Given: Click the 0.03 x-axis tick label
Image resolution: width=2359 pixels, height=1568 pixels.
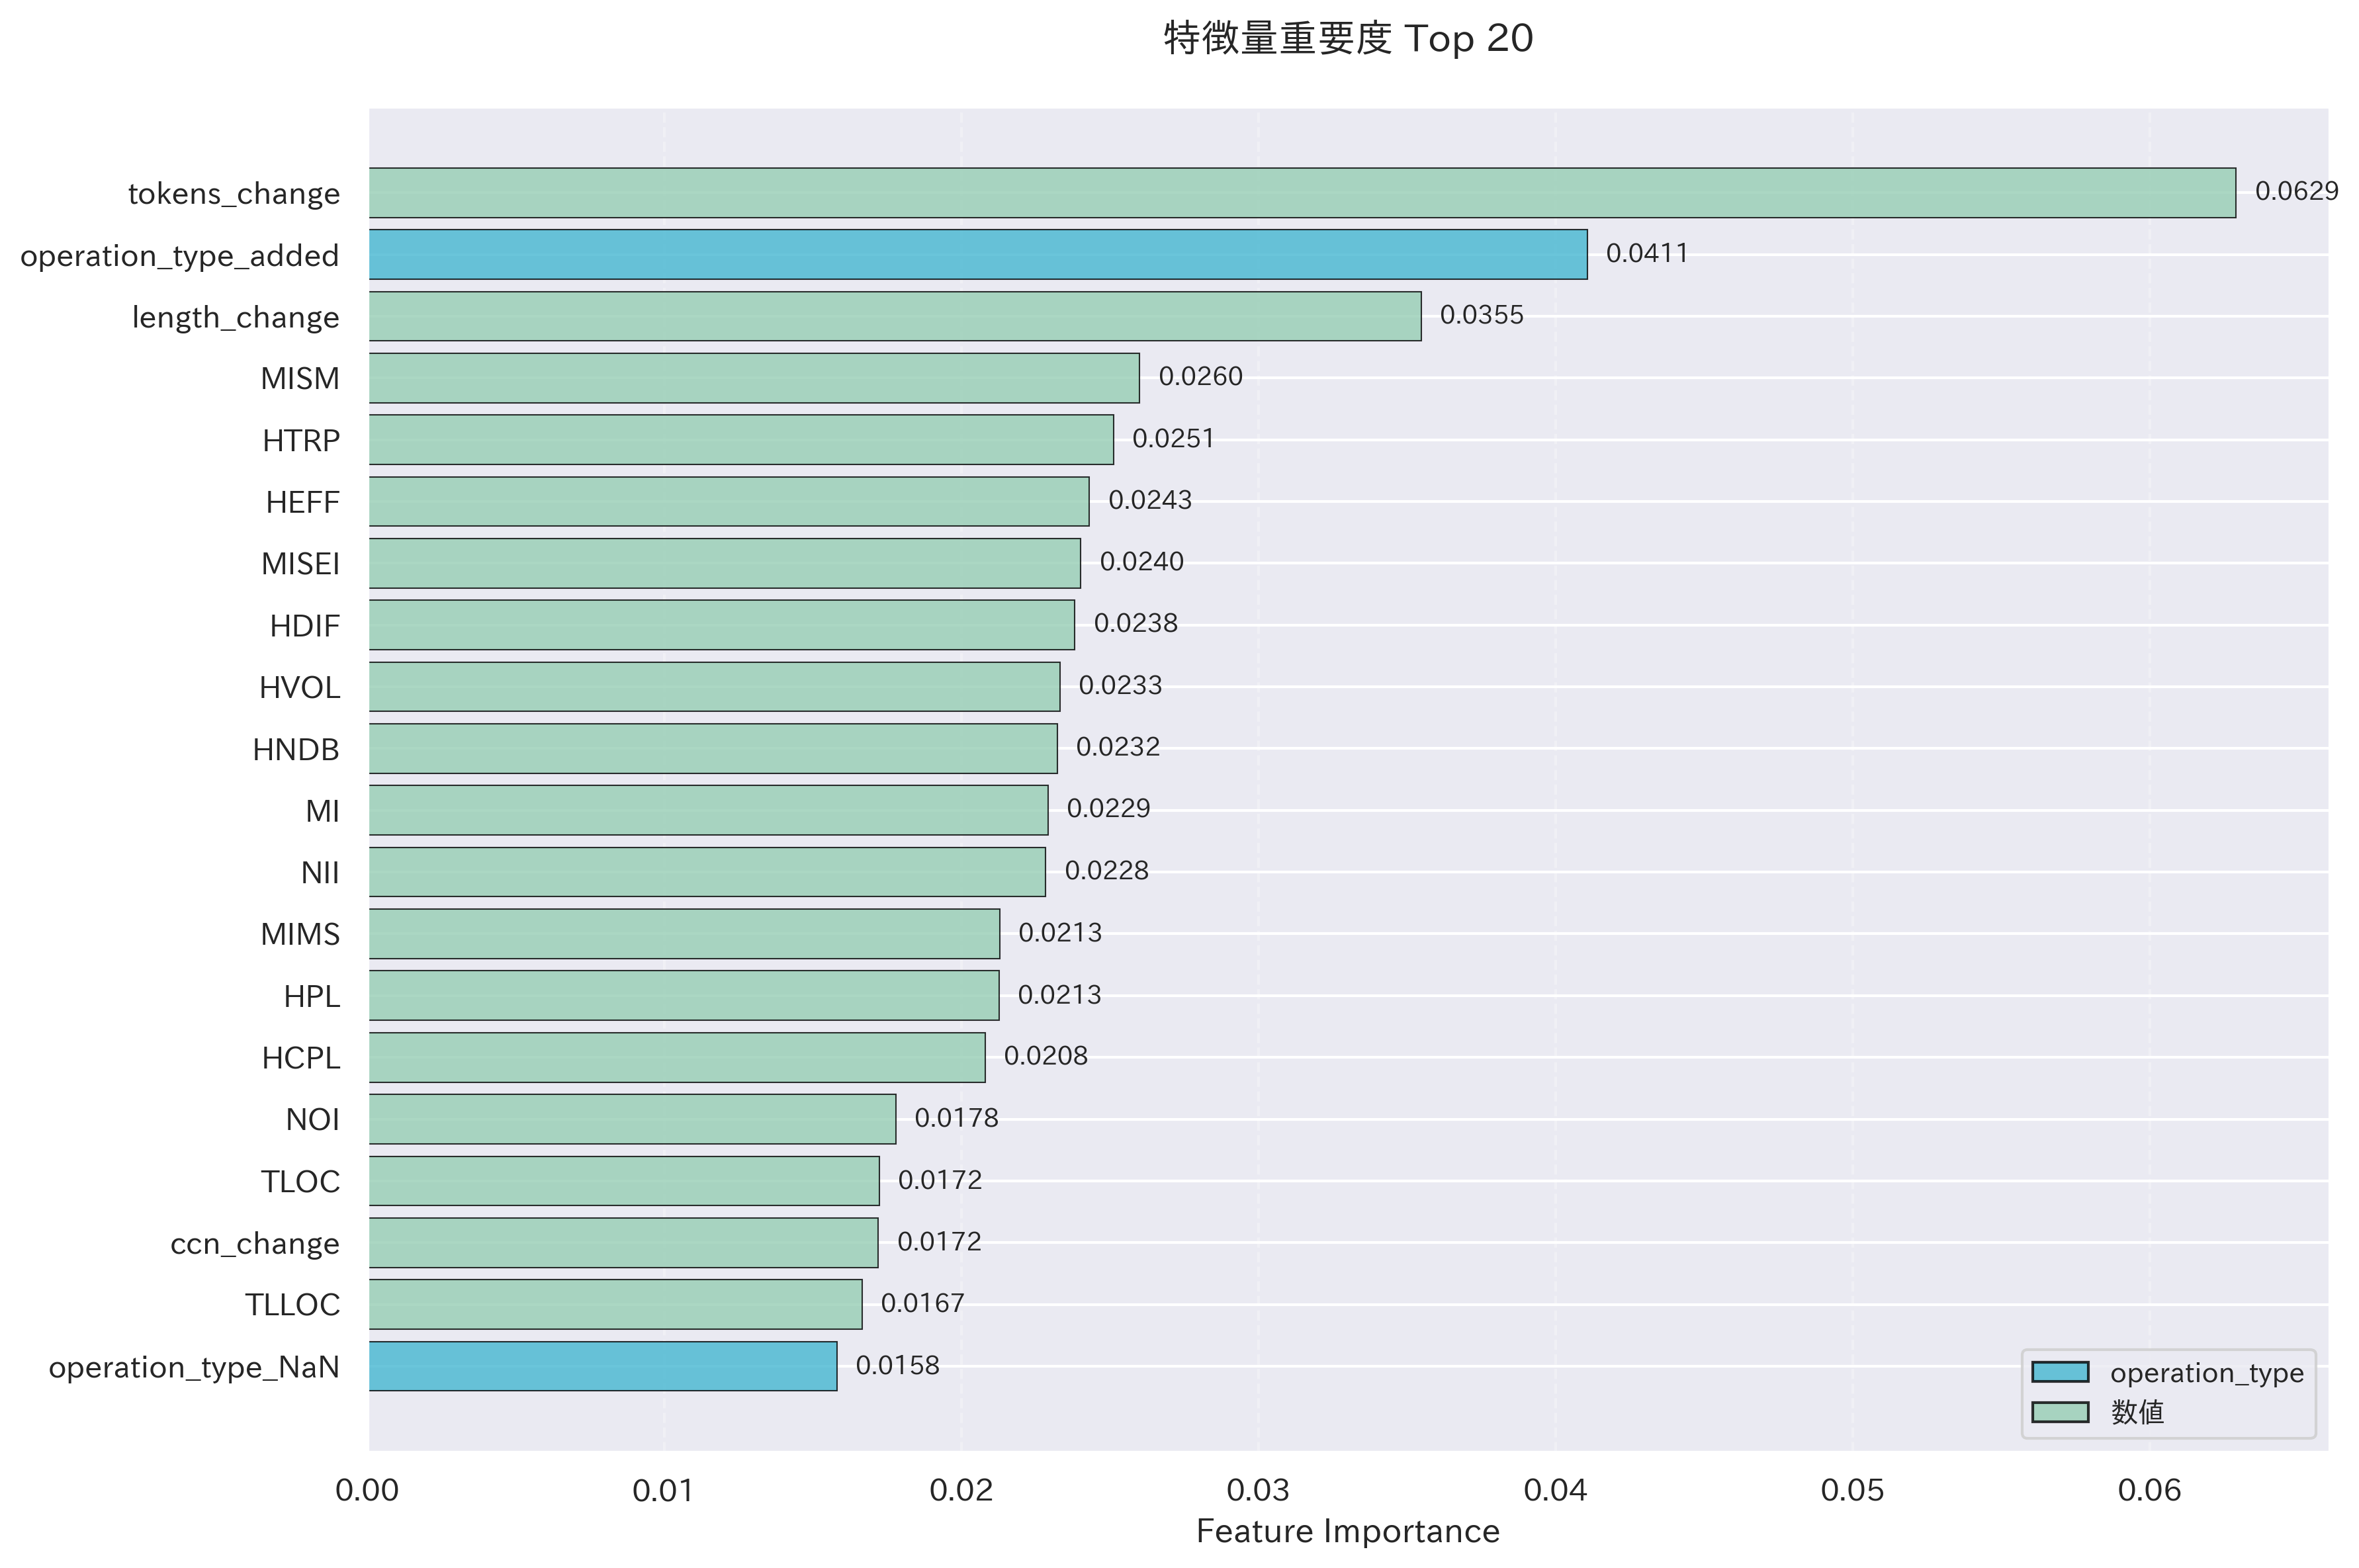Looking at the screenshot, I should (x=1257, y=1491).
